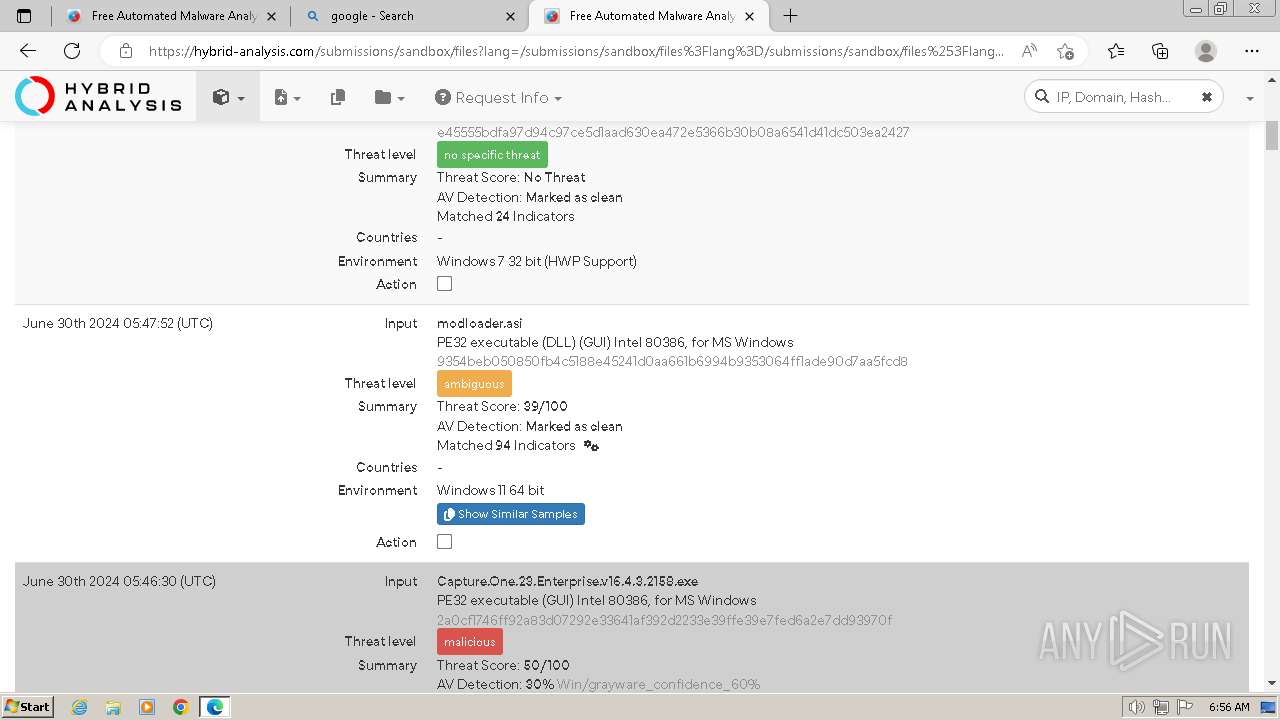Click Threat Score: 50/100 text
The image size is (1280, 720).
(503, 665)
